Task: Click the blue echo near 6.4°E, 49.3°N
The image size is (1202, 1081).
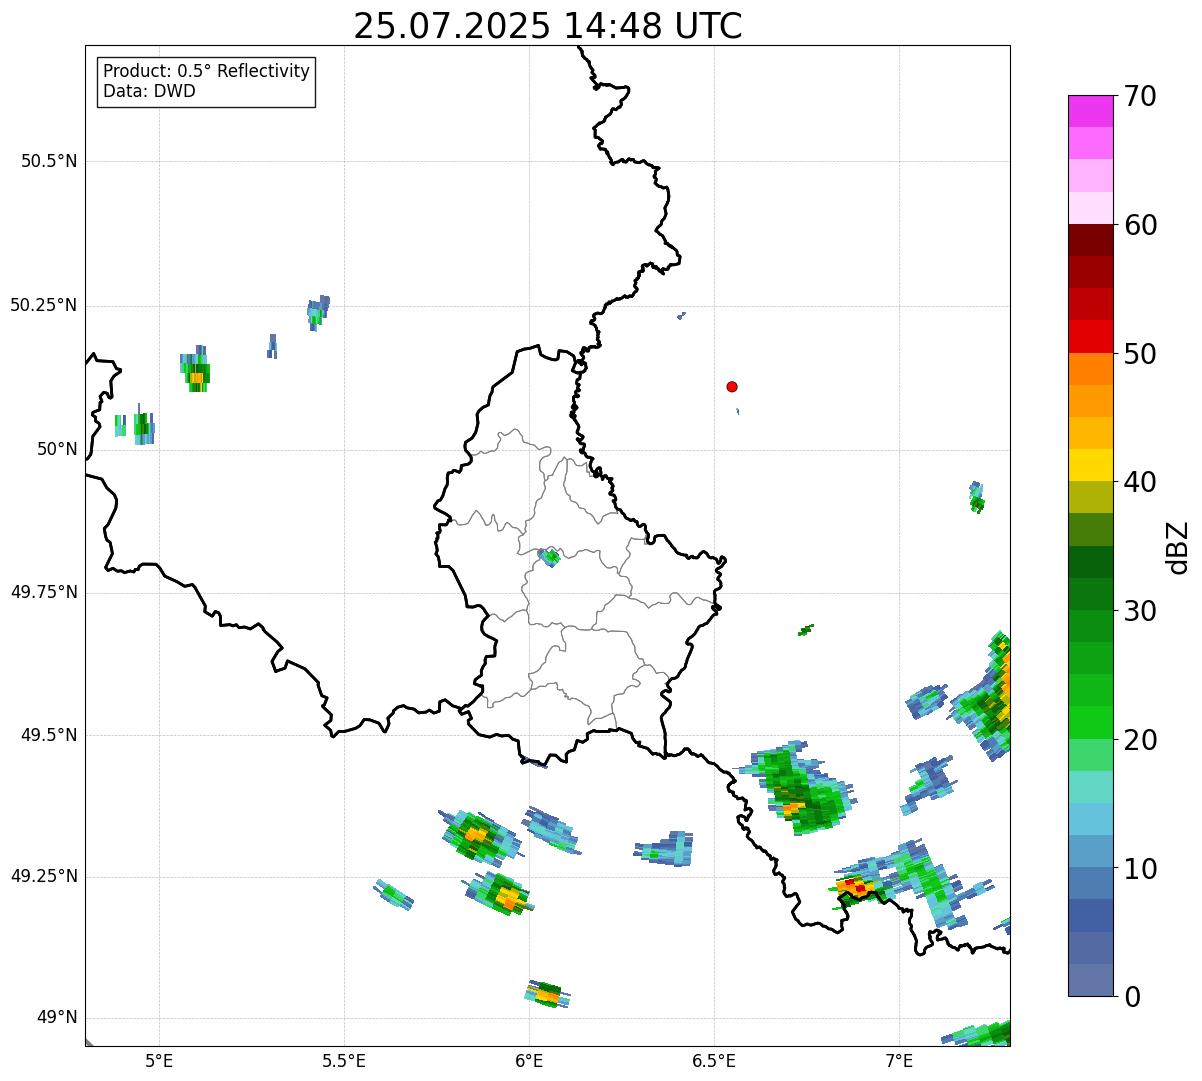Action: click(x=664, y=848)
